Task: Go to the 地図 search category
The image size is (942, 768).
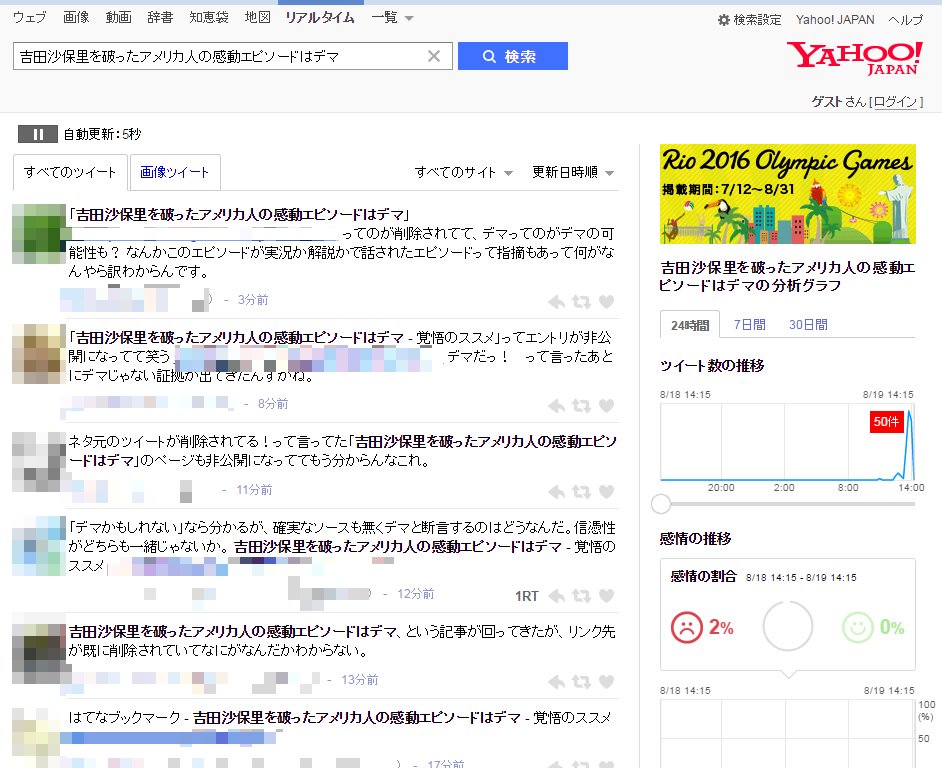Action: 258,17
